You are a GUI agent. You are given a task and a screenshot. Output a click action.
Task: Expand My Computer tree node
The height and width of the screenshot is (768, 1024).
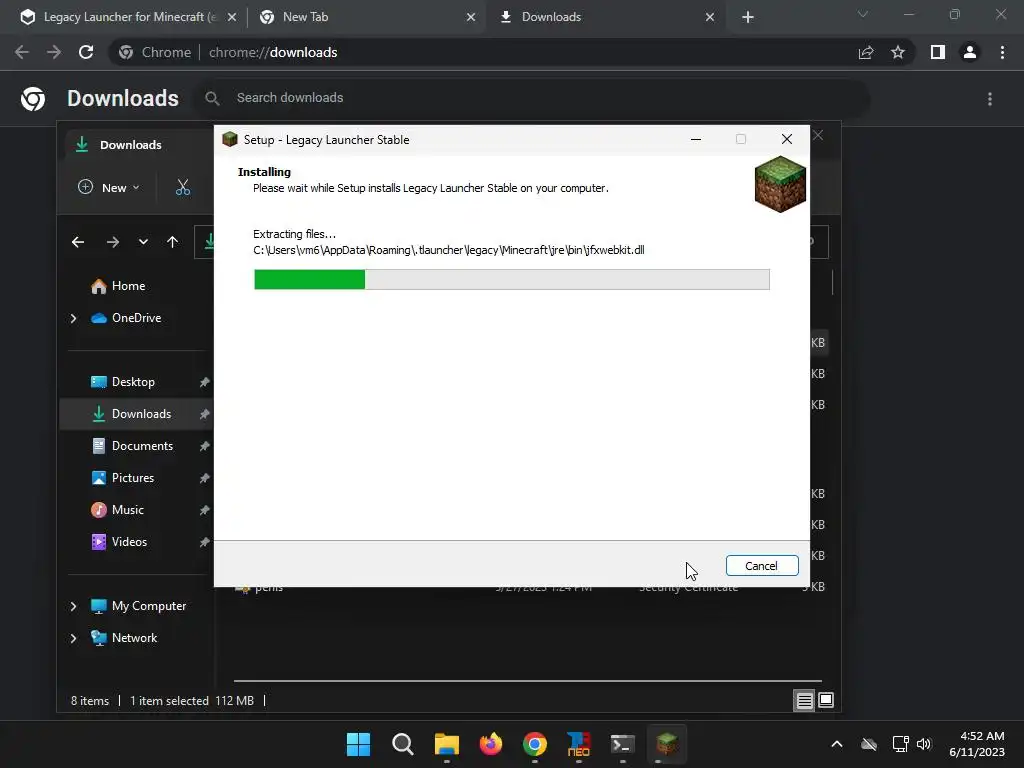coord(73,606)
